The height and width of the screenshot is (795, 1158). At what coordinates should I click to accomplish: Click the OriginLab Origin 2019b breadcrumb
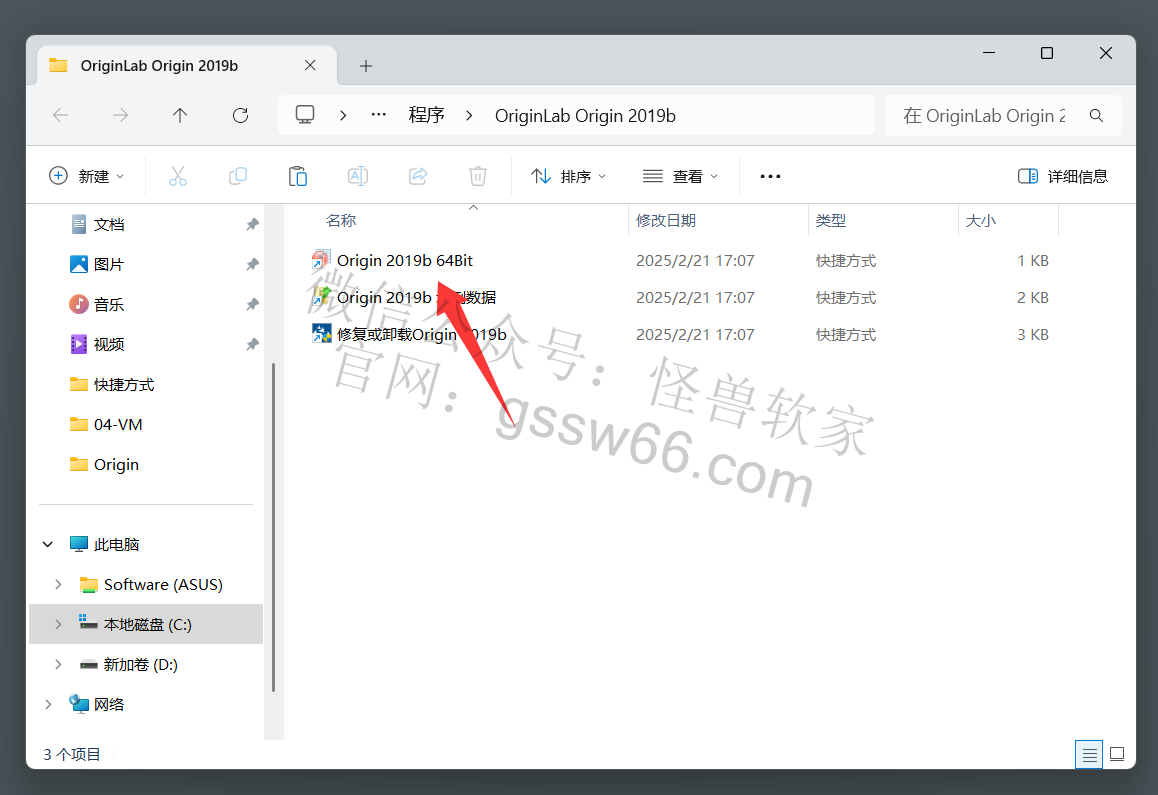pyautogui.click(x=585, y=116)
